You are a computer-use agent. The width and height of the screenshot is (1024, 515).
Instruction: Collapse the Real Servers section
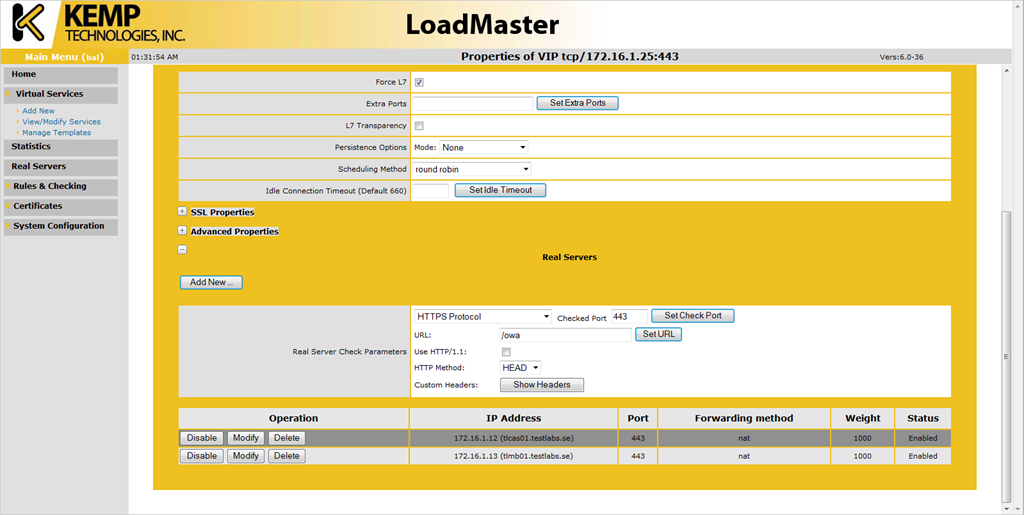(182, 249)
